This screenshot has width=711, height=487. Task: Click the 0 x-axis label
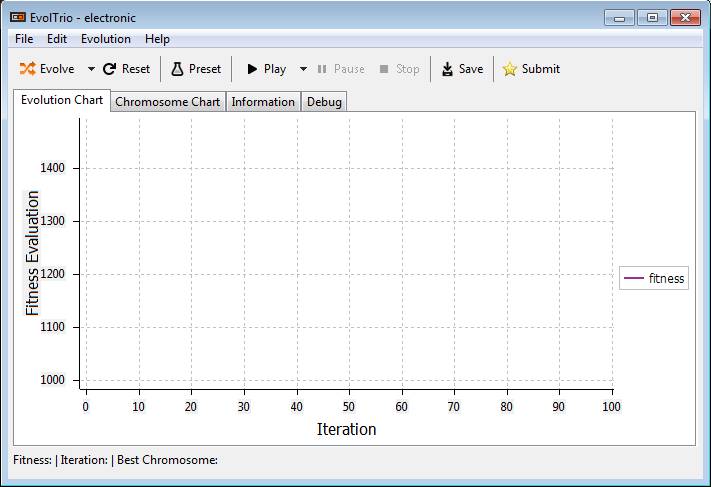(x=86, y=406)
